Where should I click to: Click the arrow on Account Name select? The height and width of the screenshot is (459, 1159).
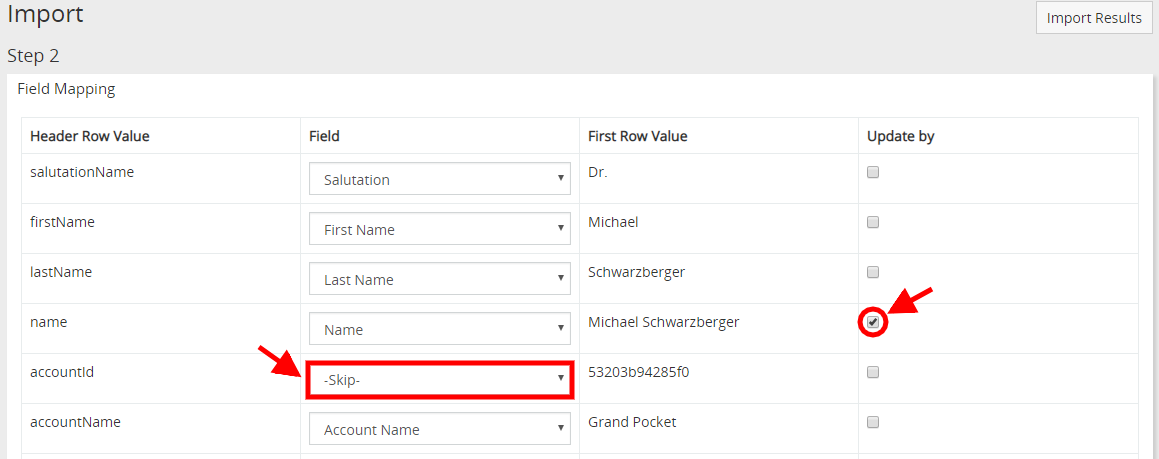[x=561, y=428]
